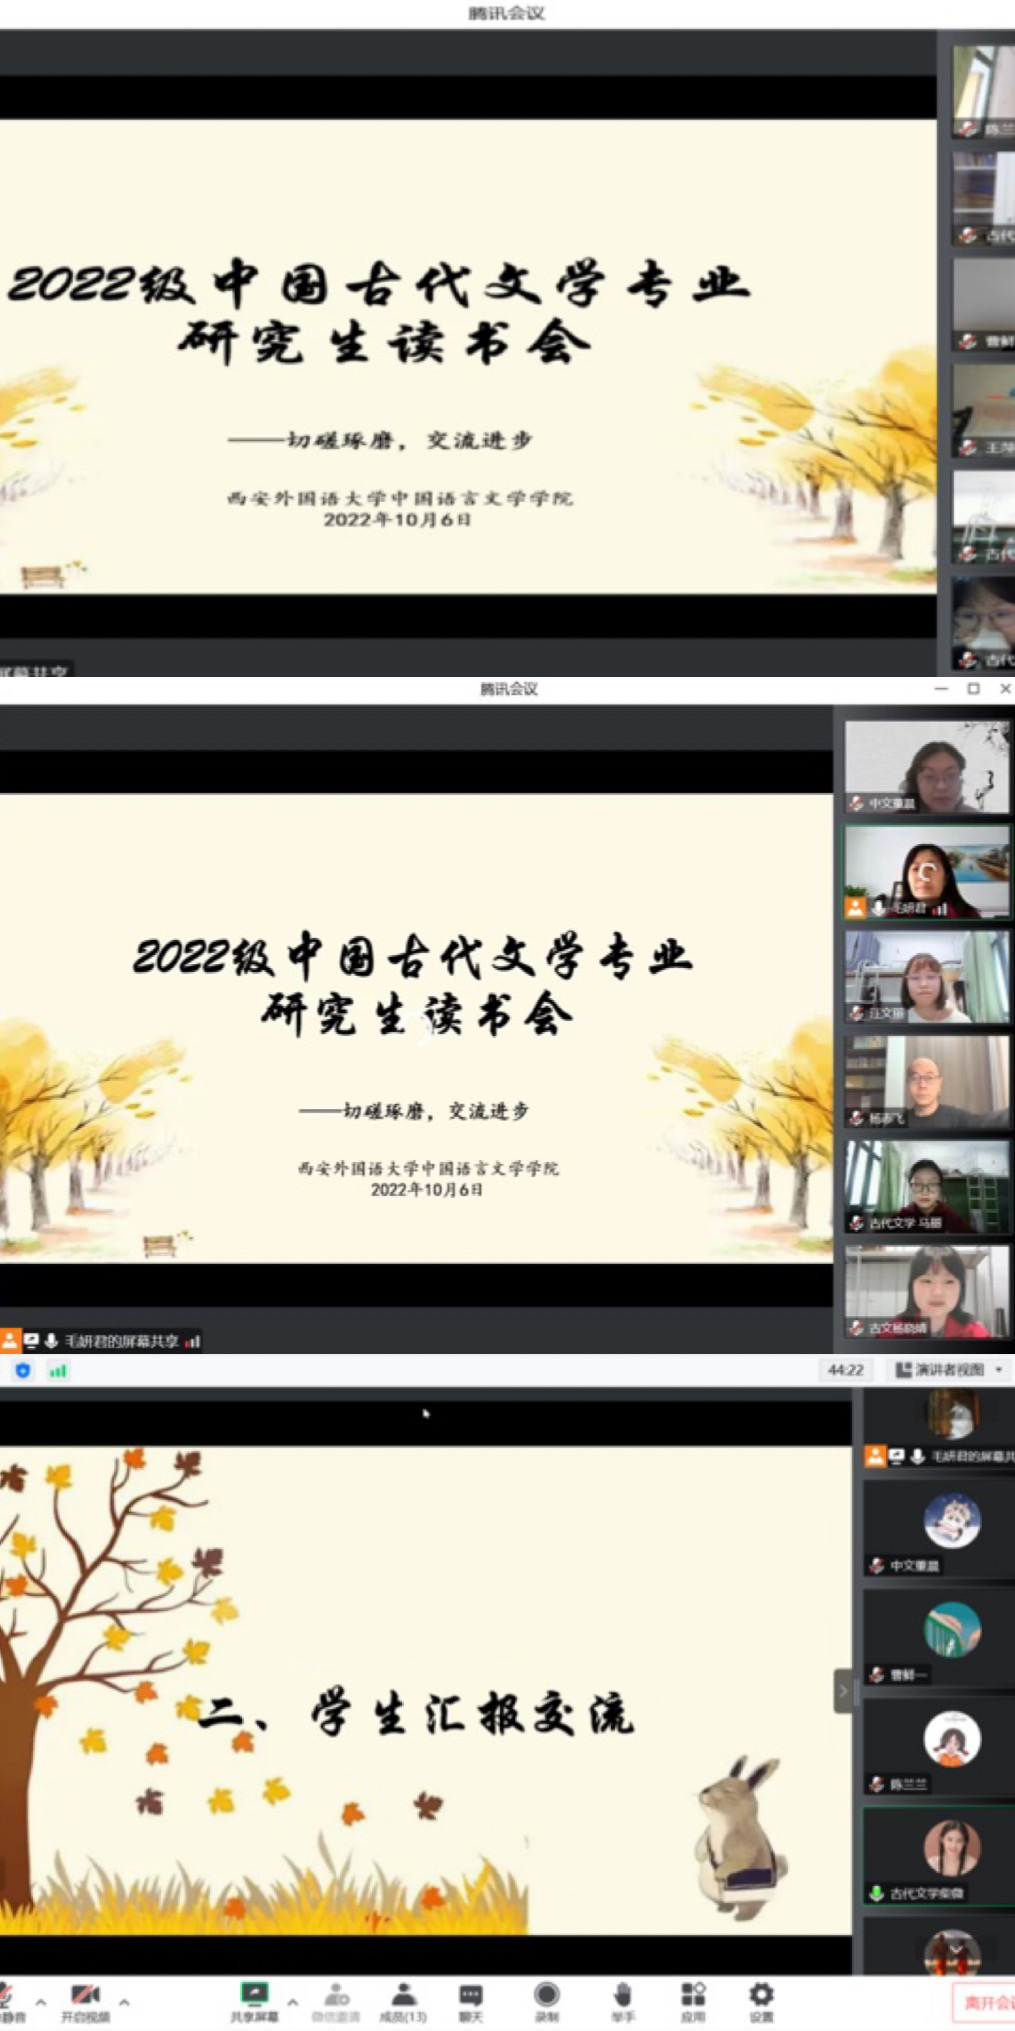
Task: Open the Apps (应用) icon
Action: click(x=693, y=1996)
